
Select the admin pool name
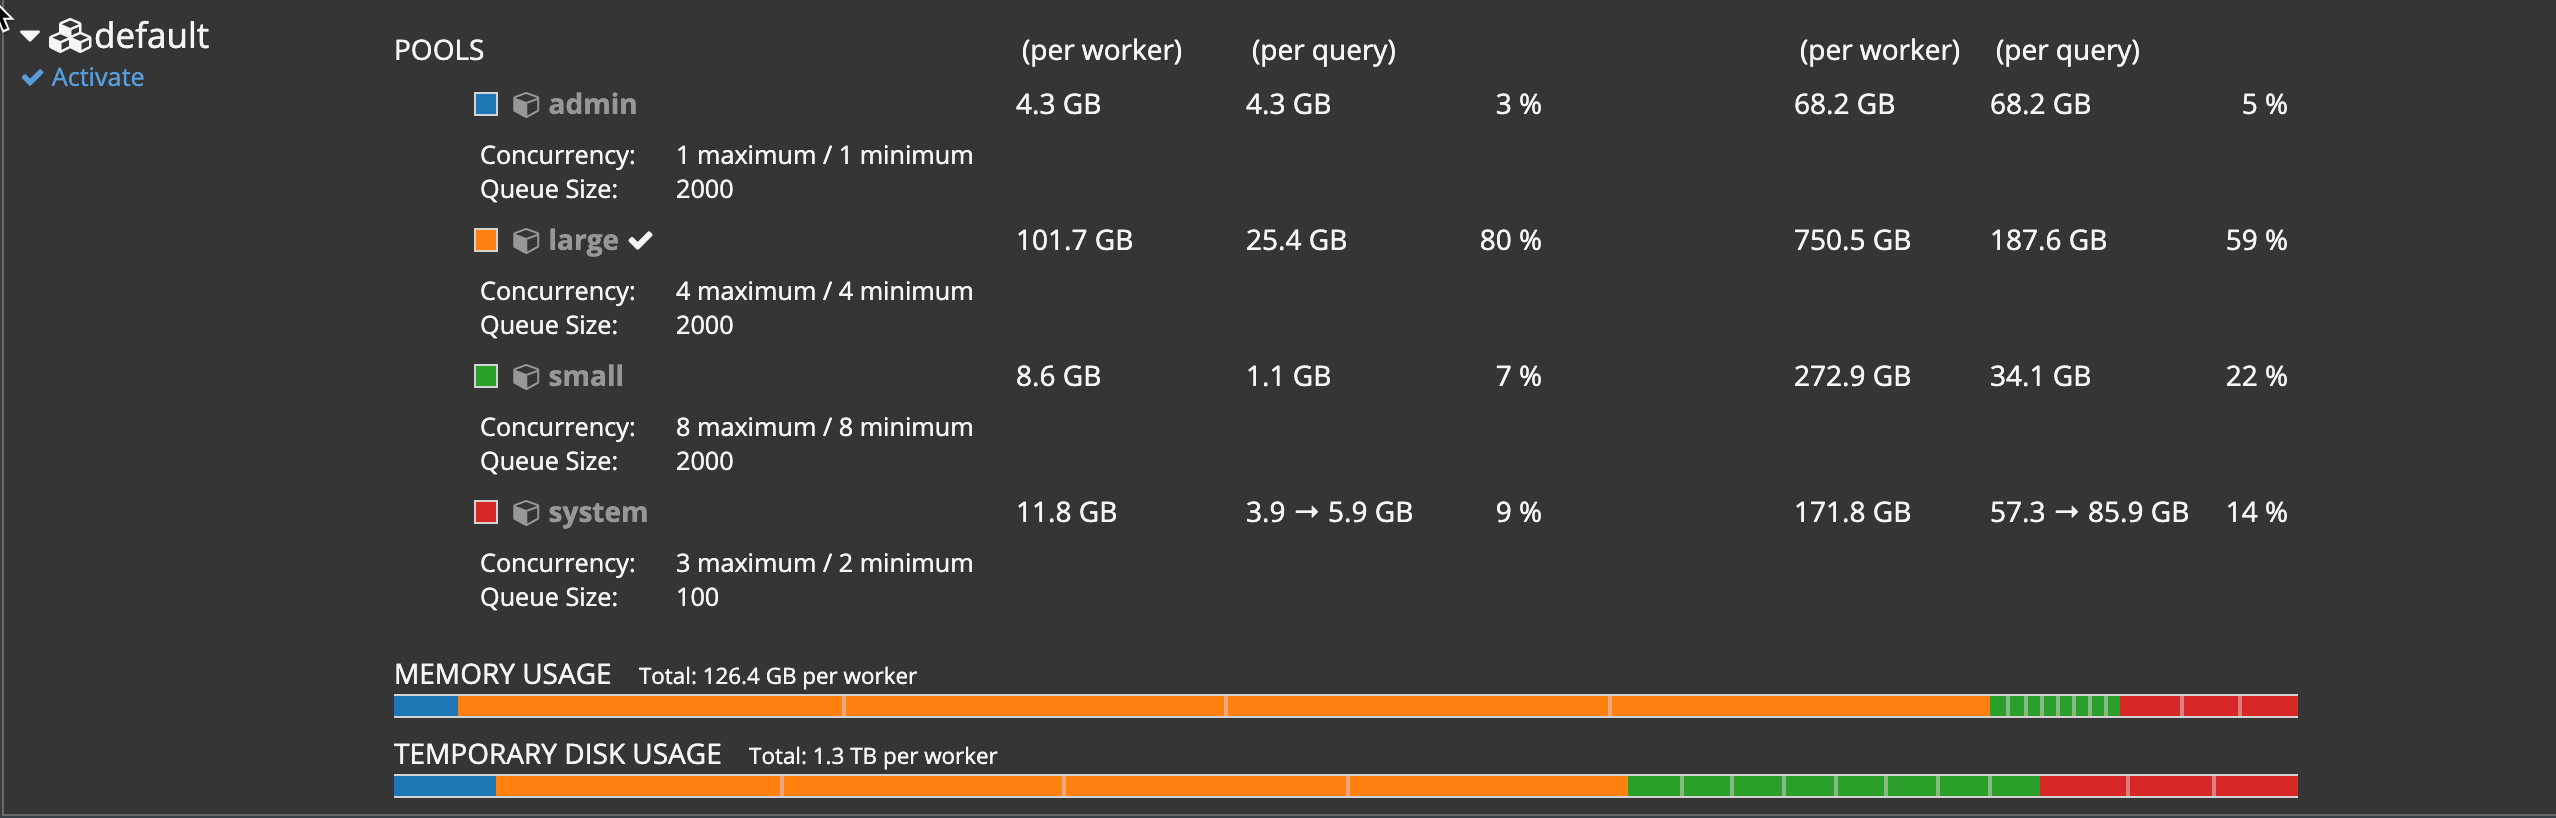592,104
